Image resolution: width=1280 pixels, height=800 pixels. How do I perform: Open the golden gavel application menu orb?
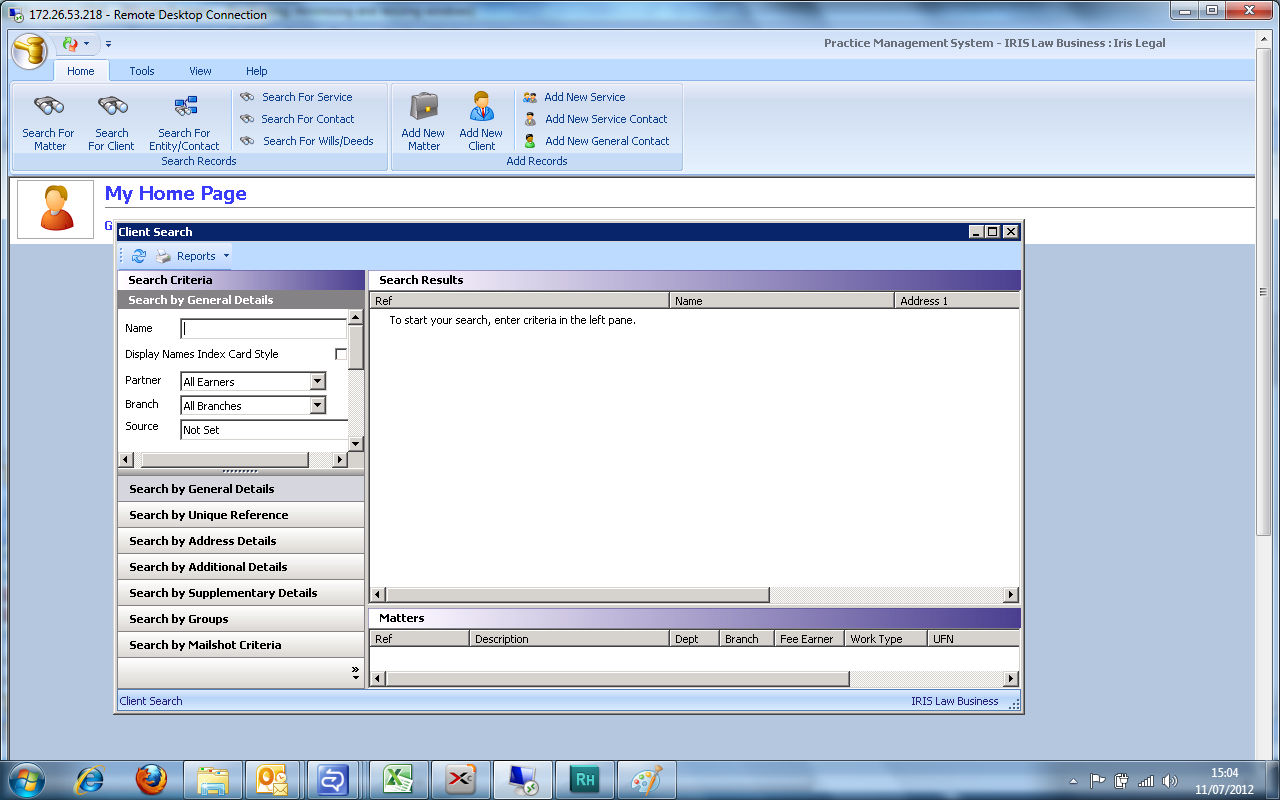[x=29, y=49]
